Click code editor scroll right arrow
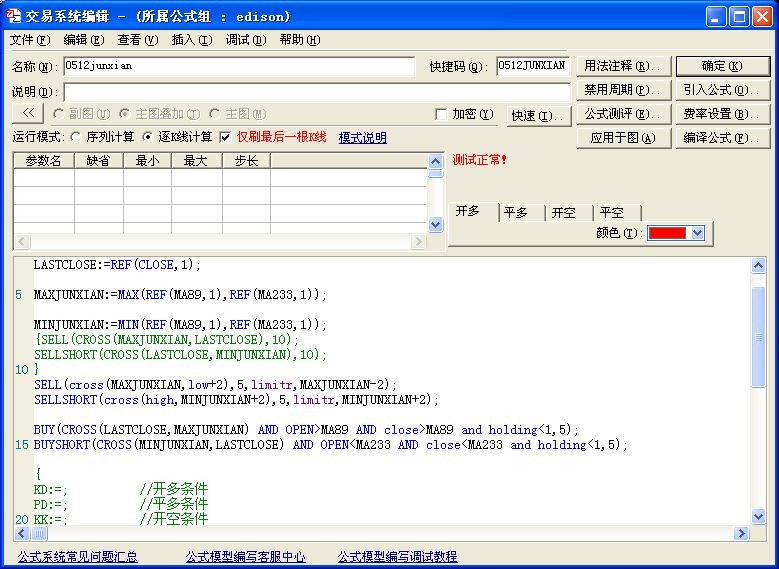This screenshot has width=779, height=569. coord(741,533)
